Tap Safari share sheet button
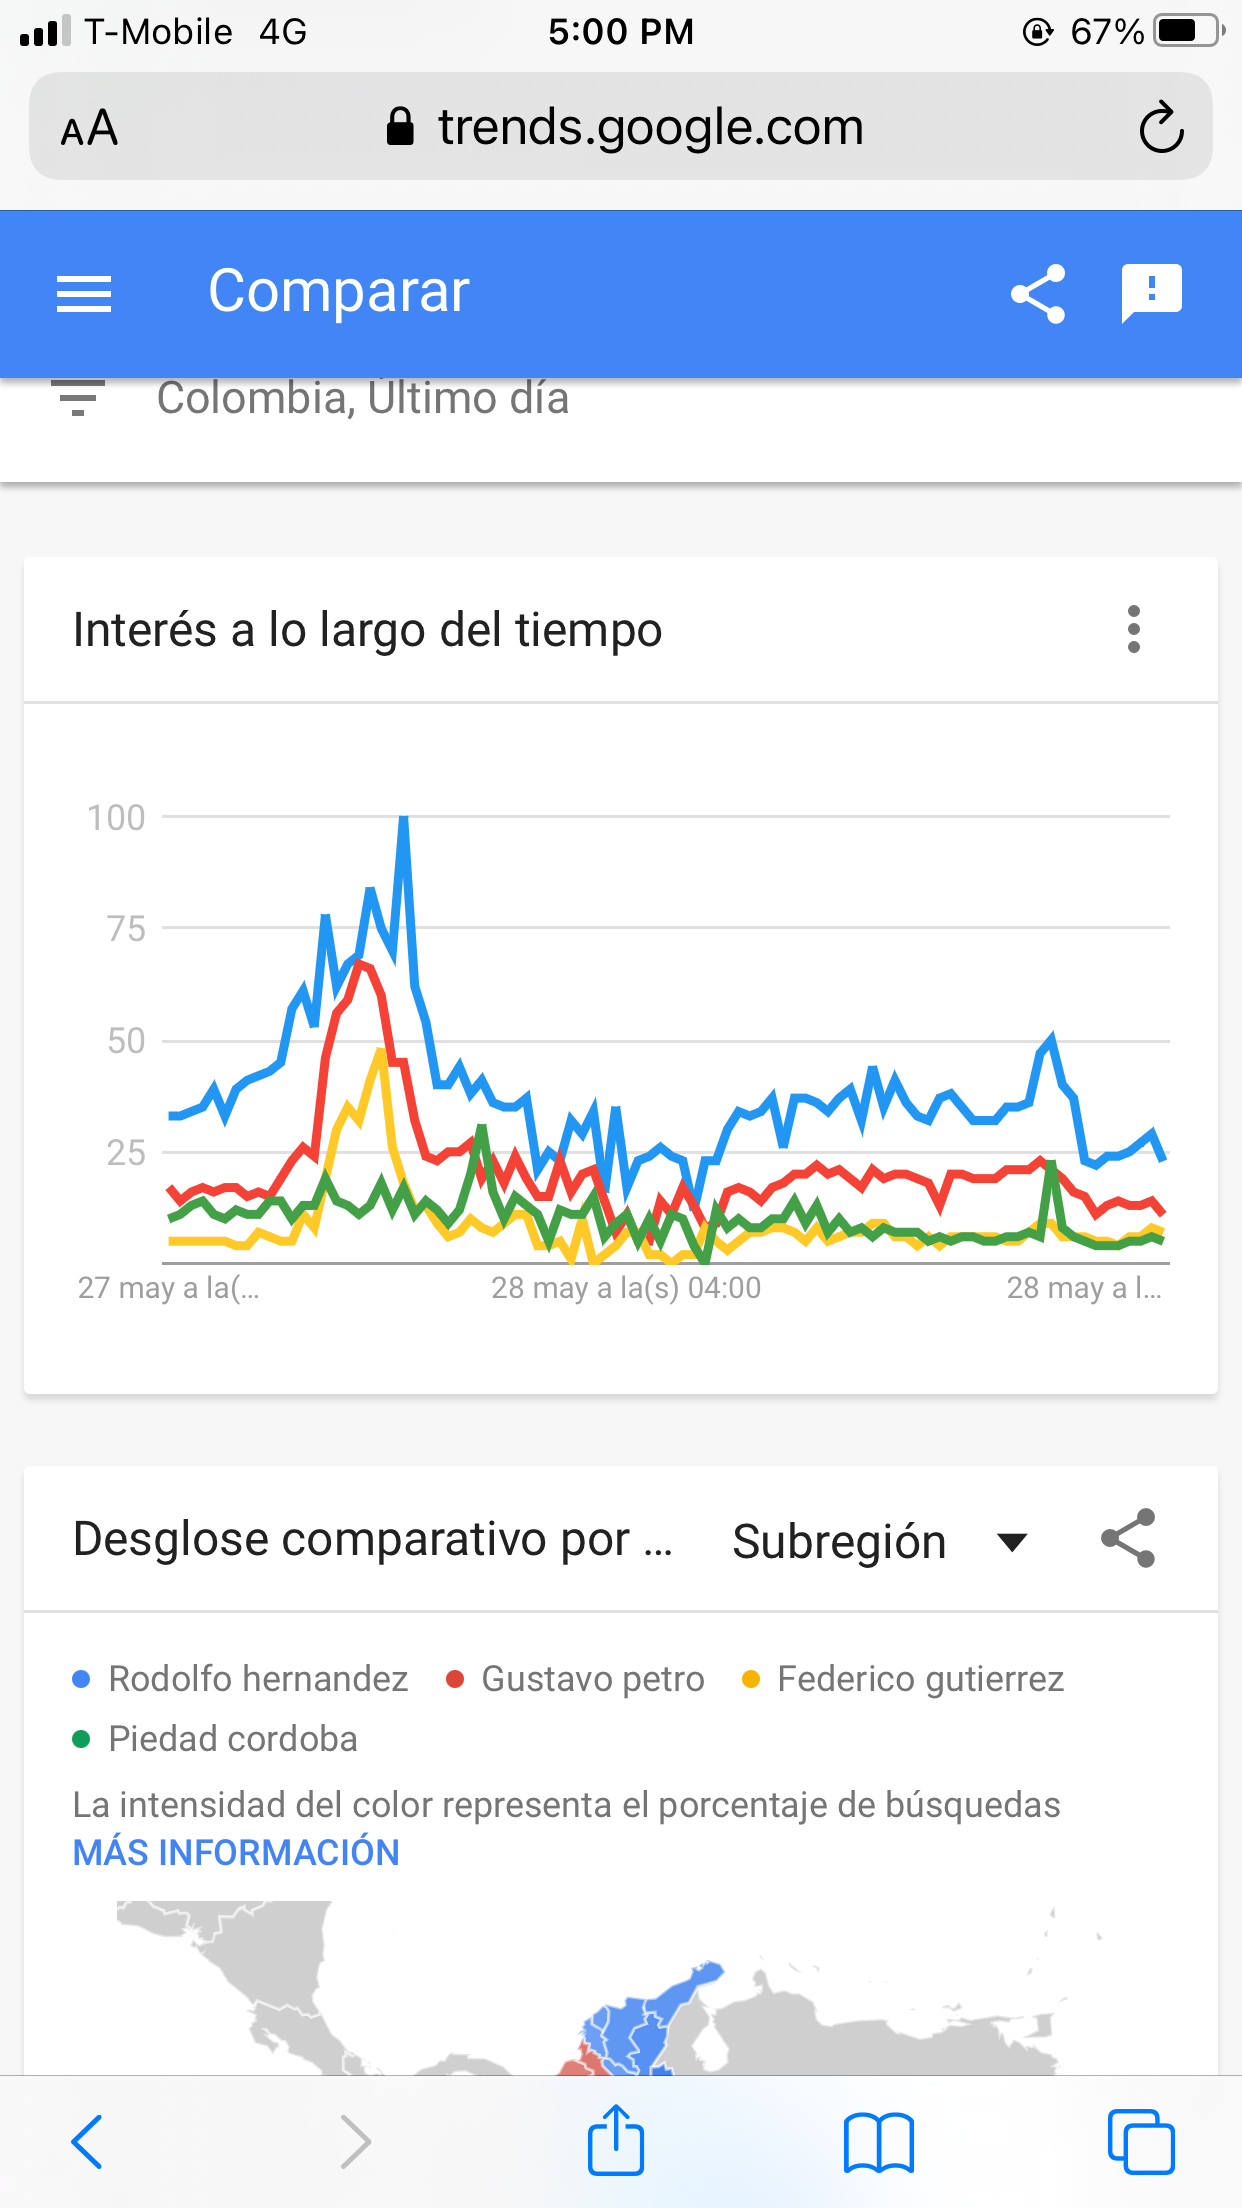Image resolution: width=1242 pixels, height=2208 pixels. click(615, 2140)
